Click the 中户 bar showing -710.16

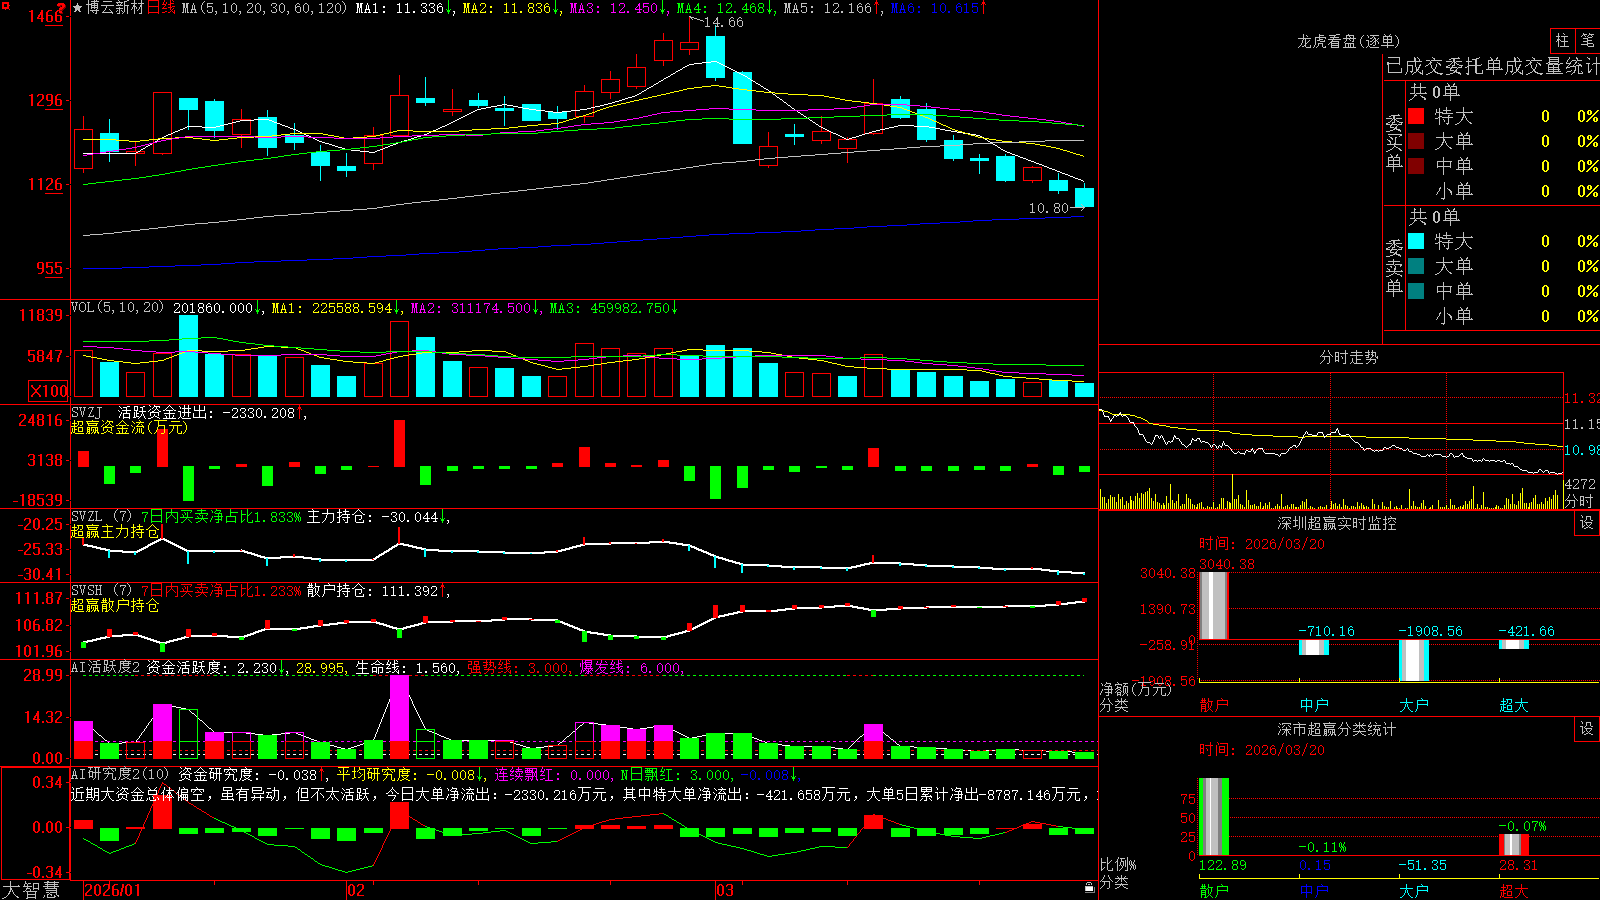click(x=1314, y=648)
